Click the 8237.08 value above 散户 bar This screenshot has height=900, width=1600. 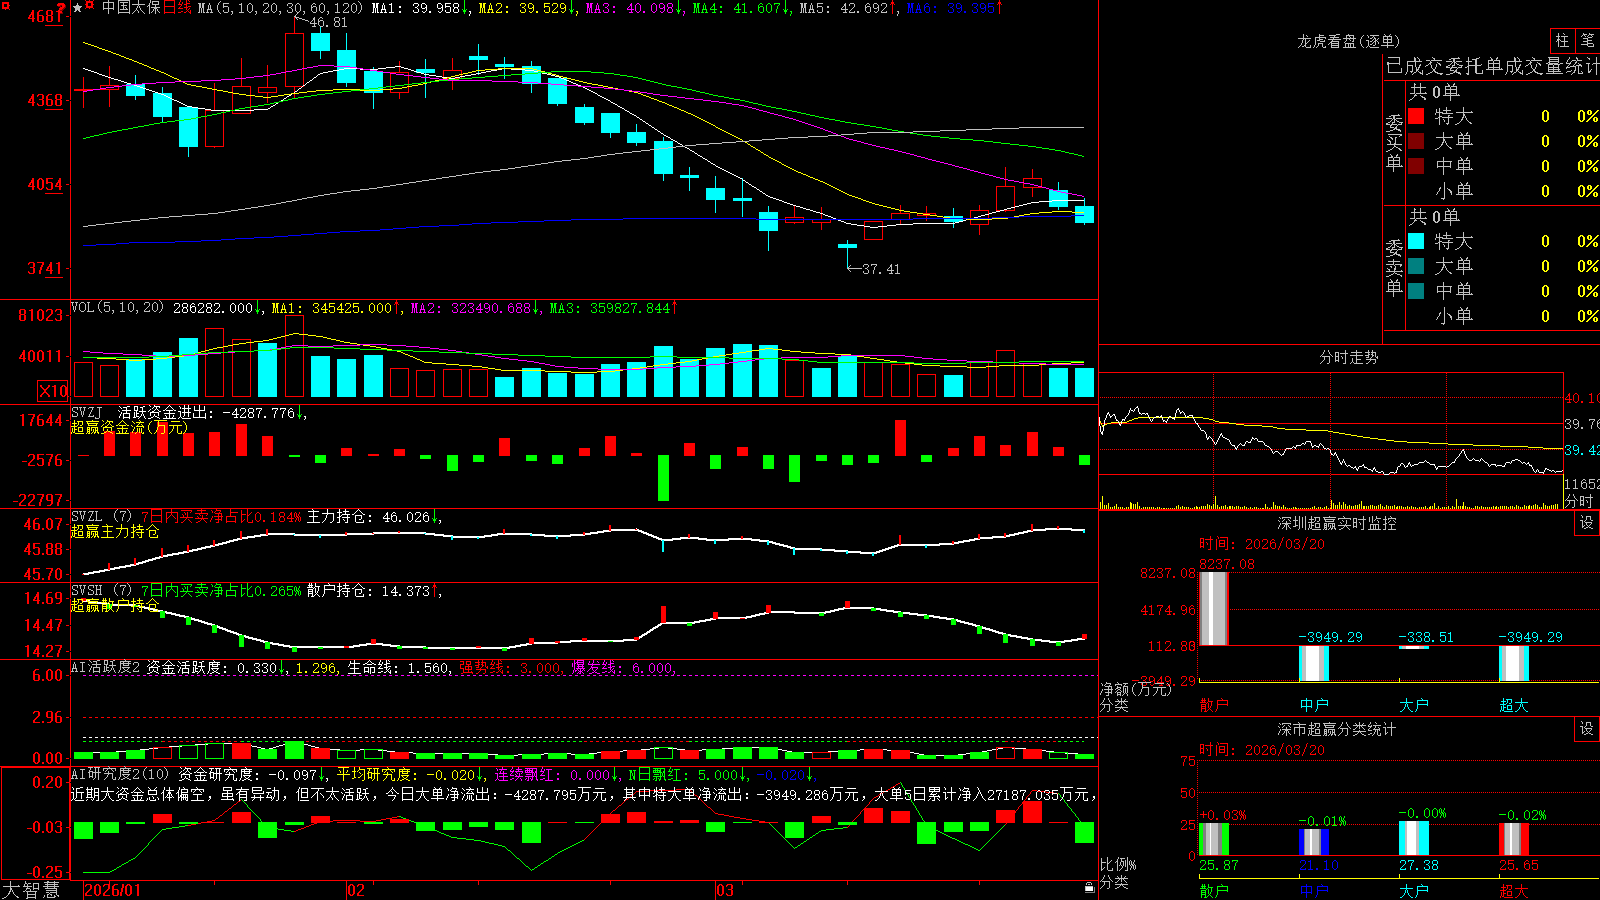1226,564
